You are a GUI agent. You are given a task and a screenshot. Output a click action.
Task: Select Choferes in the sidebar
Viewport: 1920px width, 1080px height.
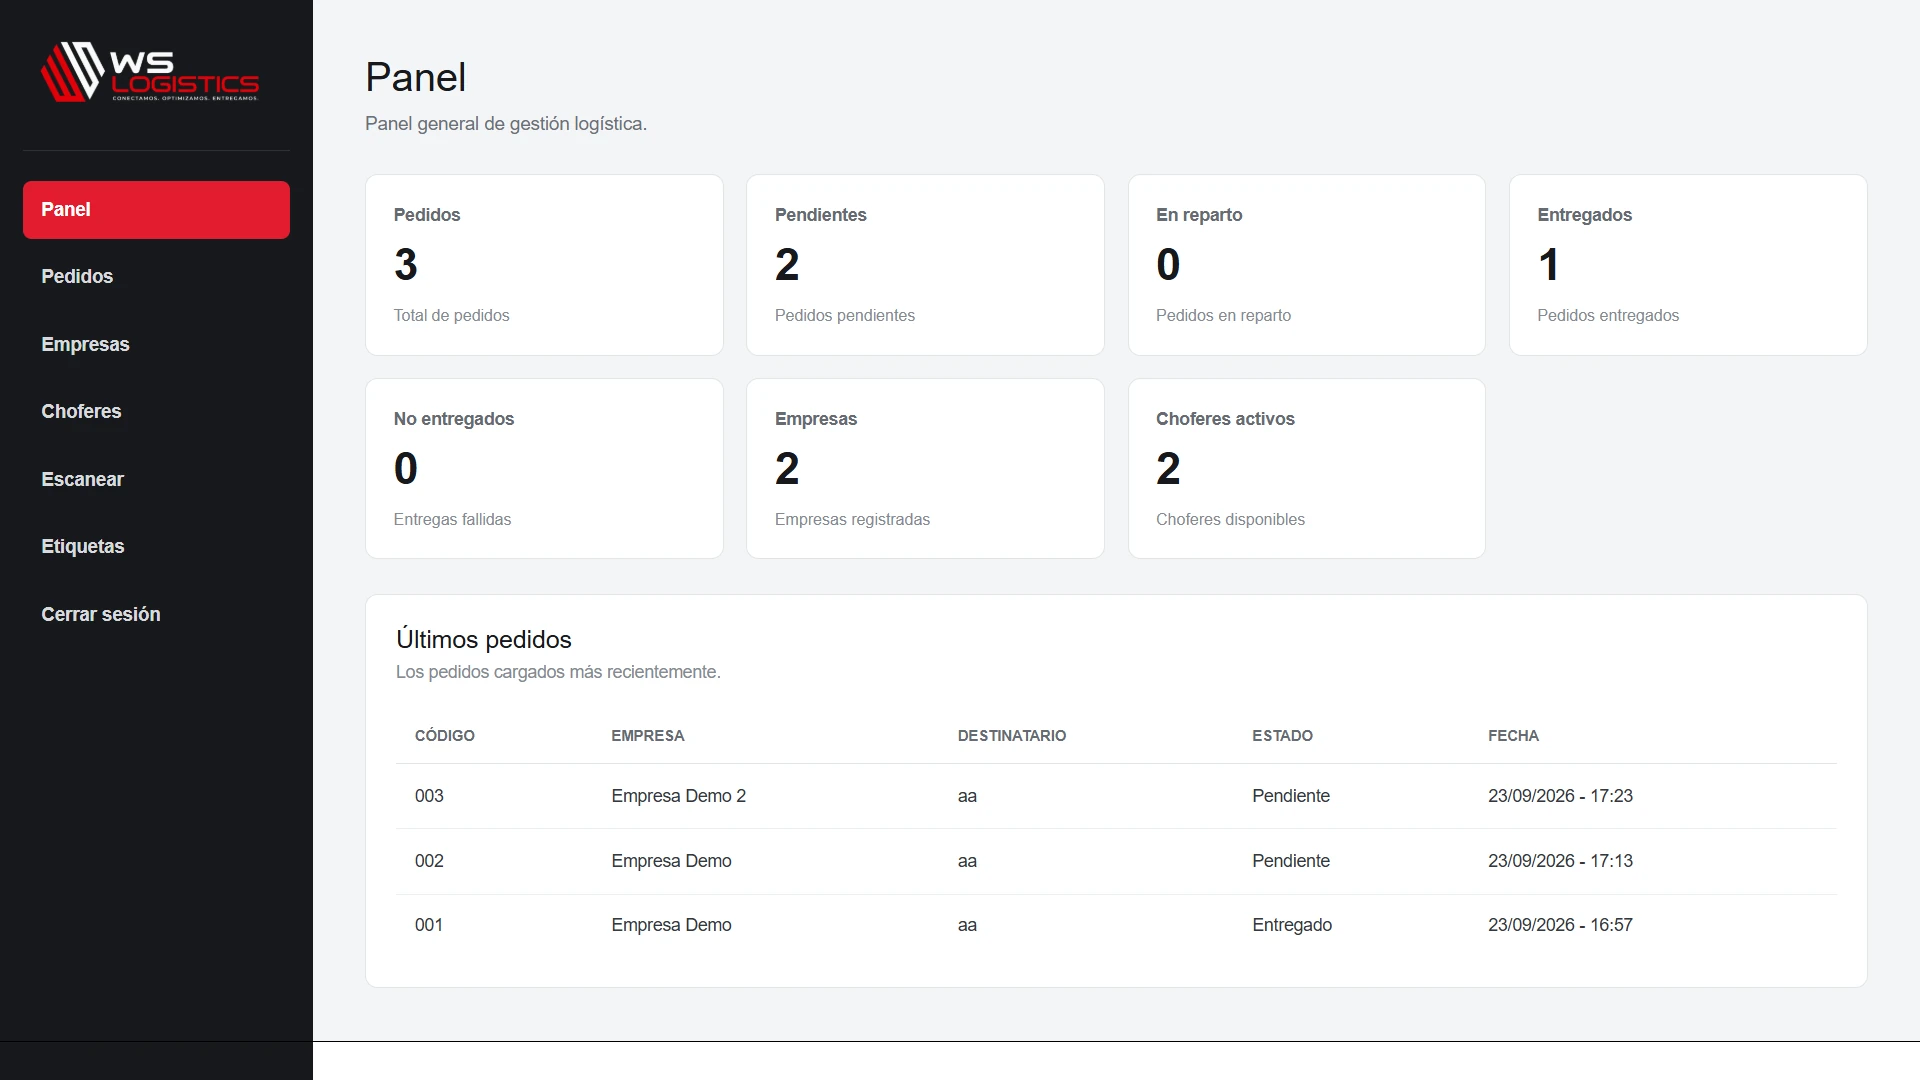tap(156, 412)
